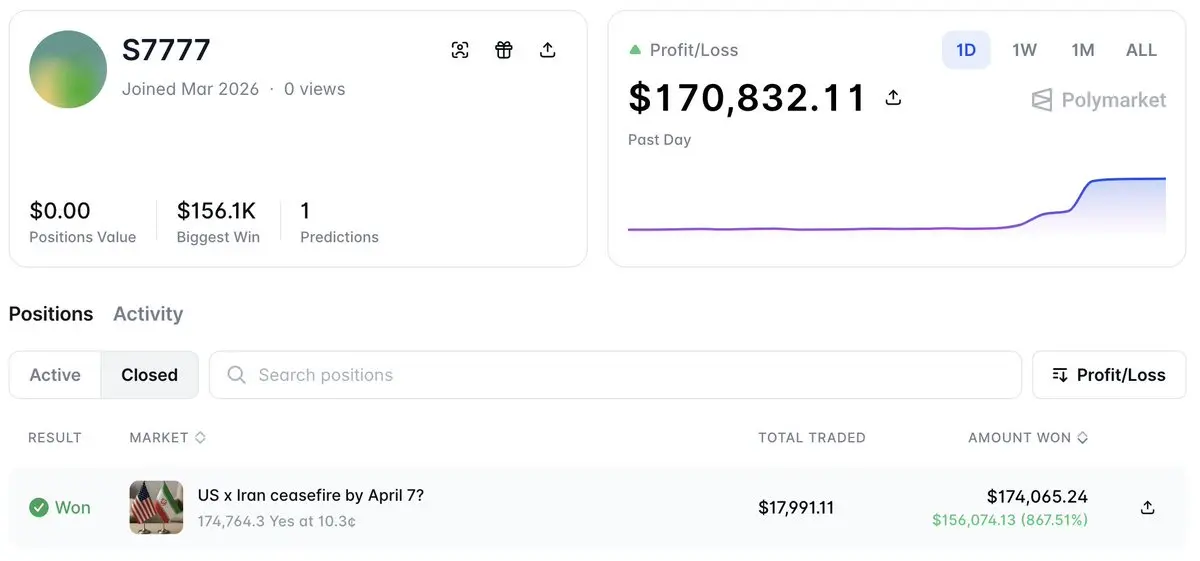Select the Closed positions filter
1200x561 pixels.
(x=149, y=375)
